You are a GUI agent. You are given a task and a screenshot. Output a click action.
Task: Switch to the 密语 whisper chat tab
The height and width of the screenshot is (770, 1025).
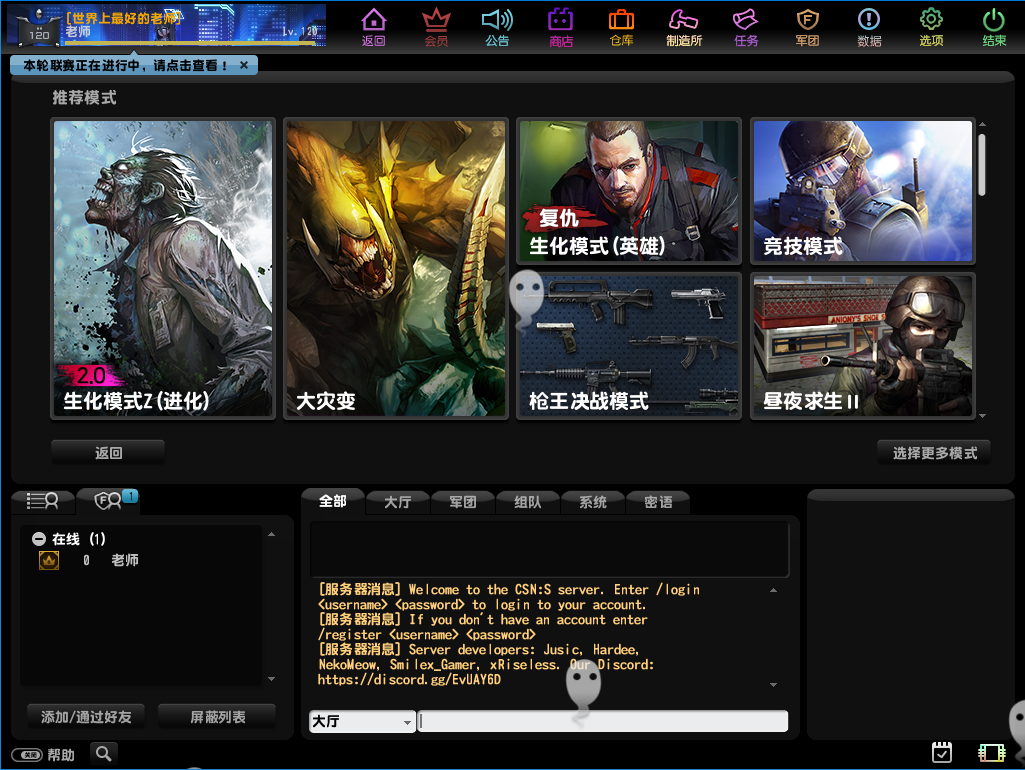[658, 502]
